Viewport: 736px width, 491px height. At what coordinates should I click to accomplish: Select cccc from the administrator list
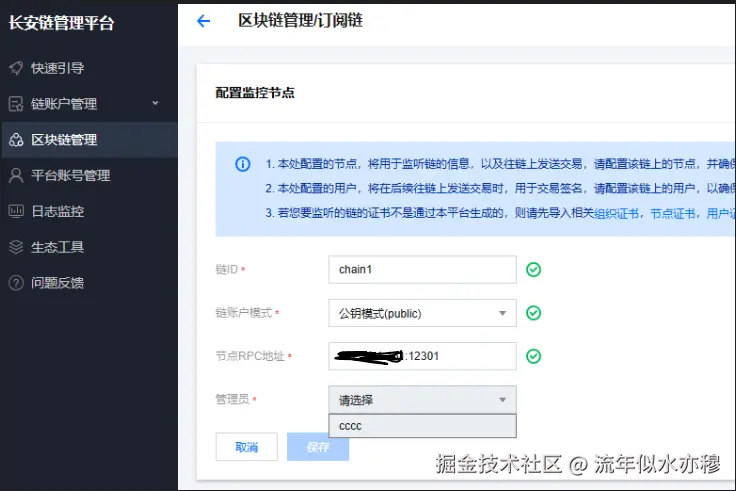click(x=422, y=426)
